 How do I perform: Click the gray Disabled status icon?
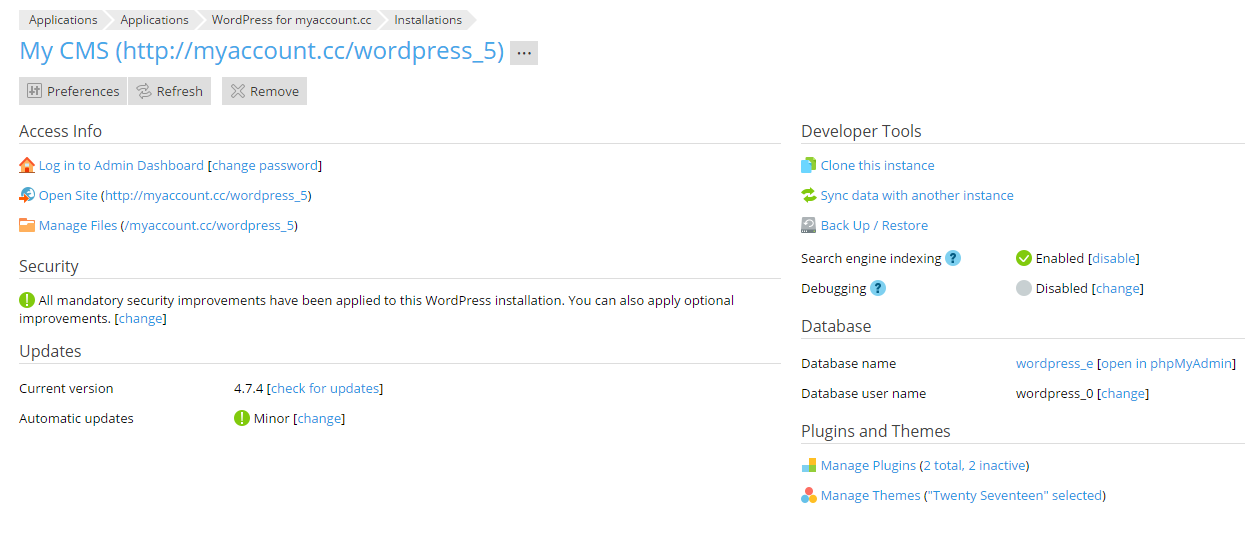(1024, 288)
